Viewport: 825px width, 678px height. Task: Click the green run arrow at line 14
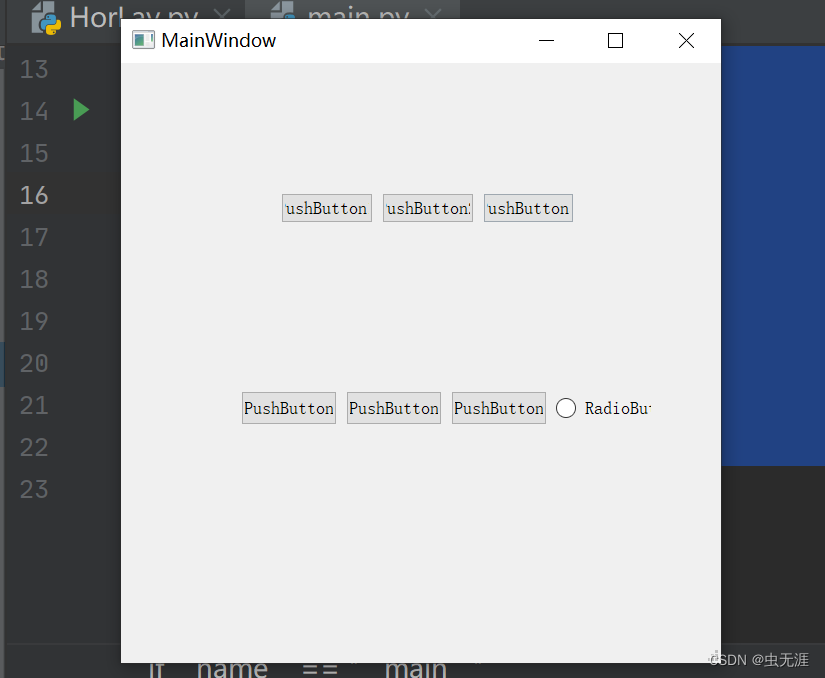tap(81, 110)
